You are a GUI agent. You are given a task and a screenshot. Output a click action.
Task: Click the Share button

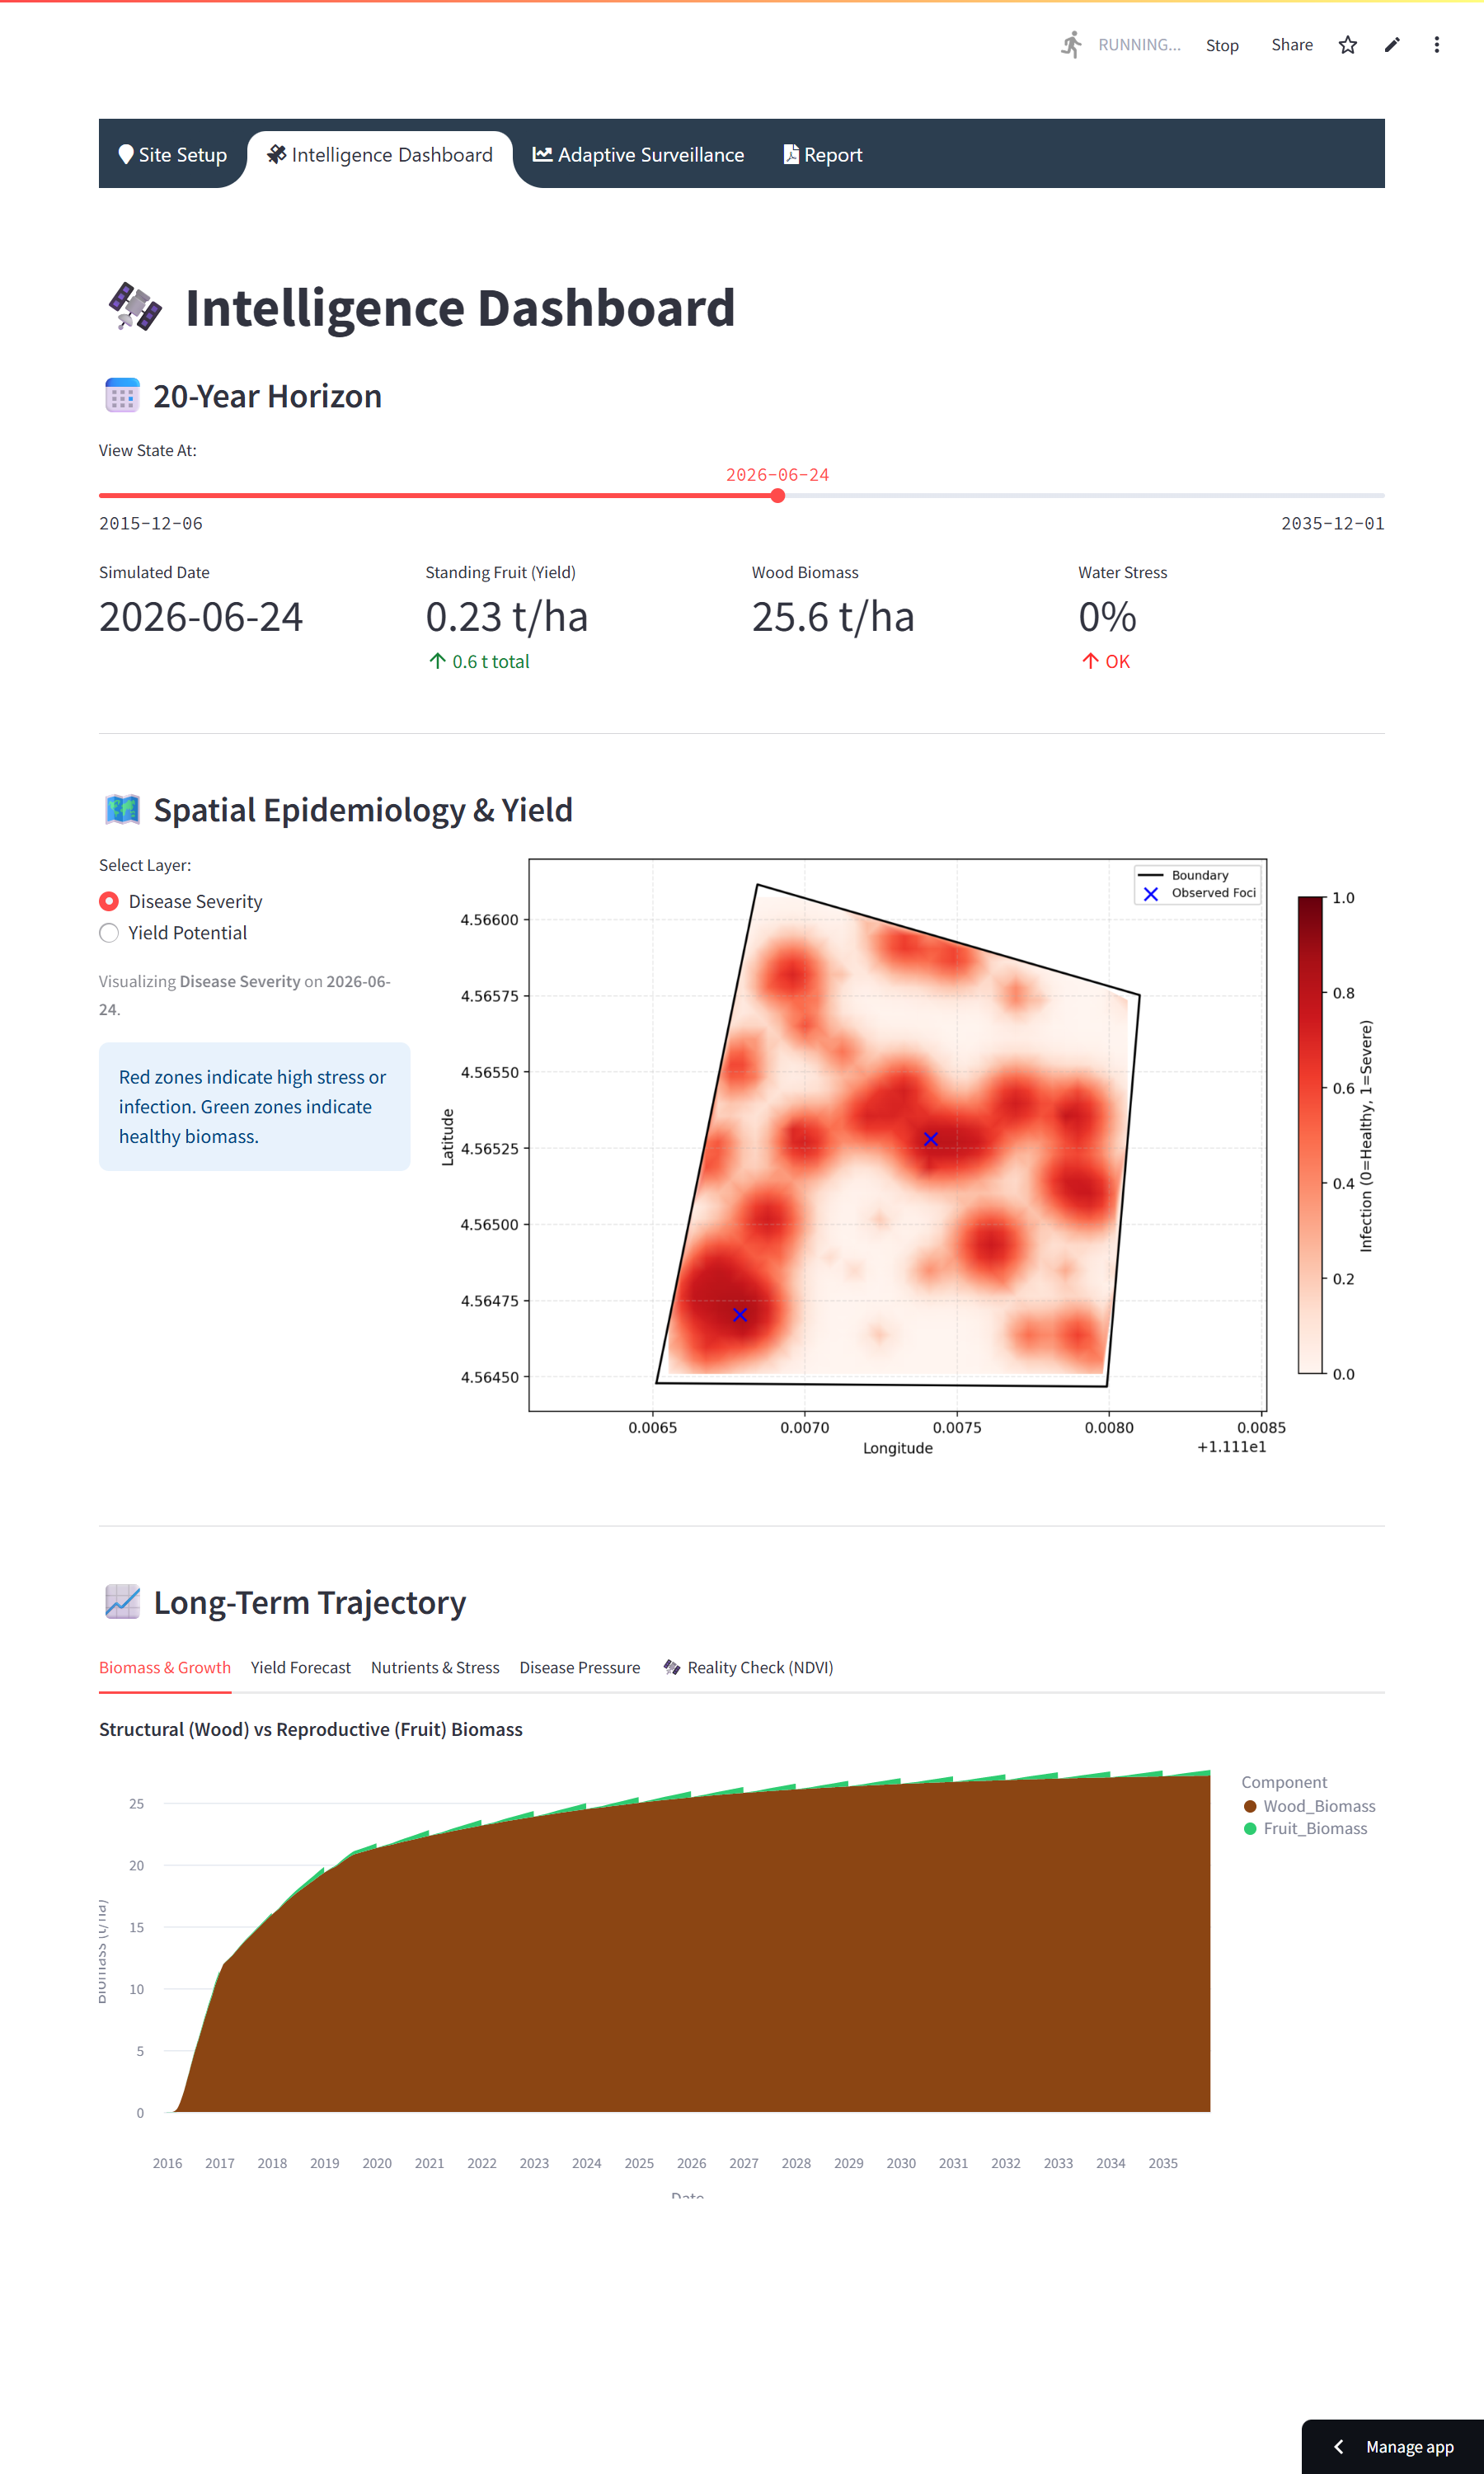(1291, 45)
